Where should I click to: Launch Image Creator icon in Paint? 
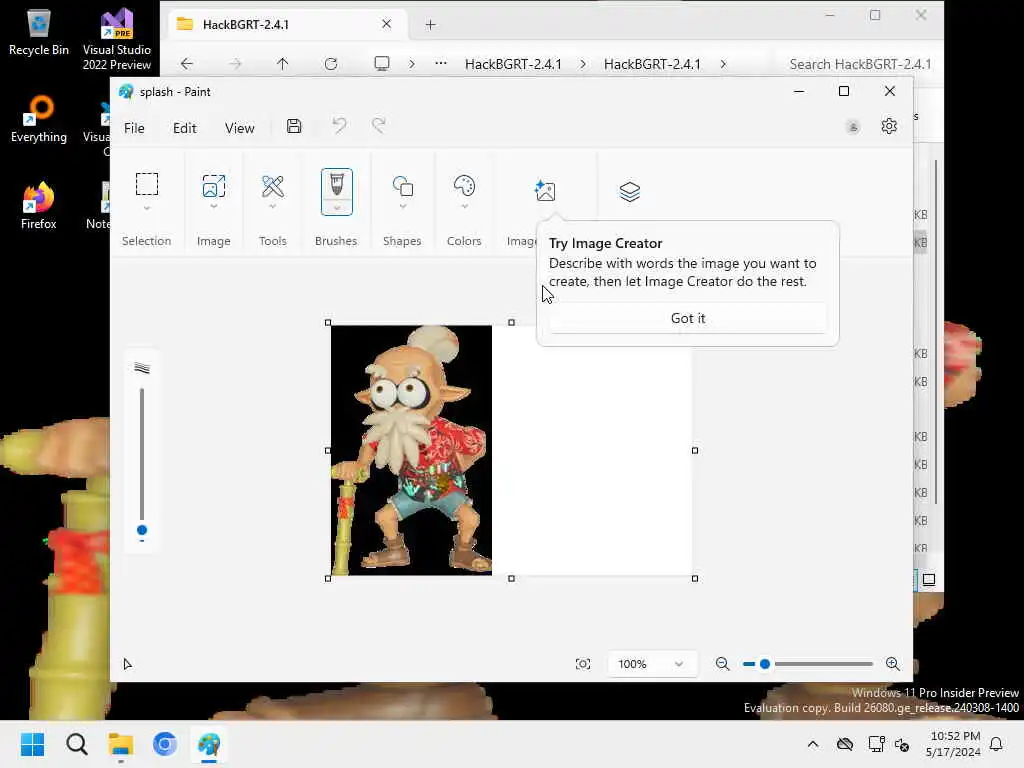[545, 191]
